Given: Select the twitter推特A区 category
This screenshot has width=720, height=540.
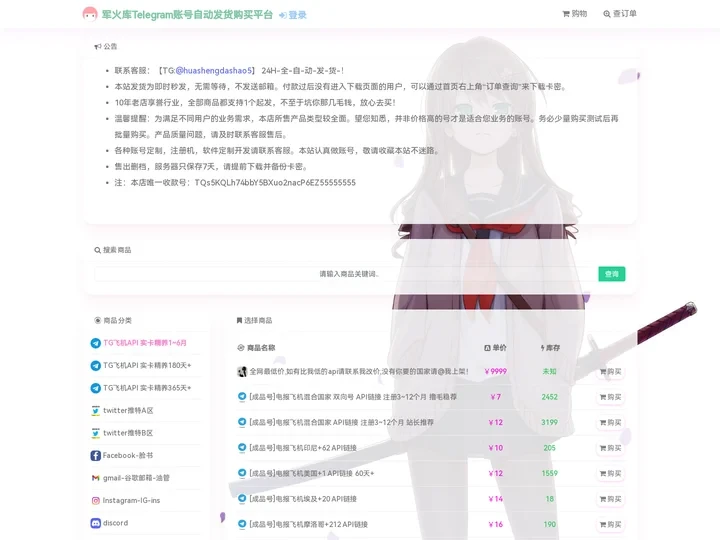Looking at the screenshot, I should pyautogui.click(x=128, y=411).
